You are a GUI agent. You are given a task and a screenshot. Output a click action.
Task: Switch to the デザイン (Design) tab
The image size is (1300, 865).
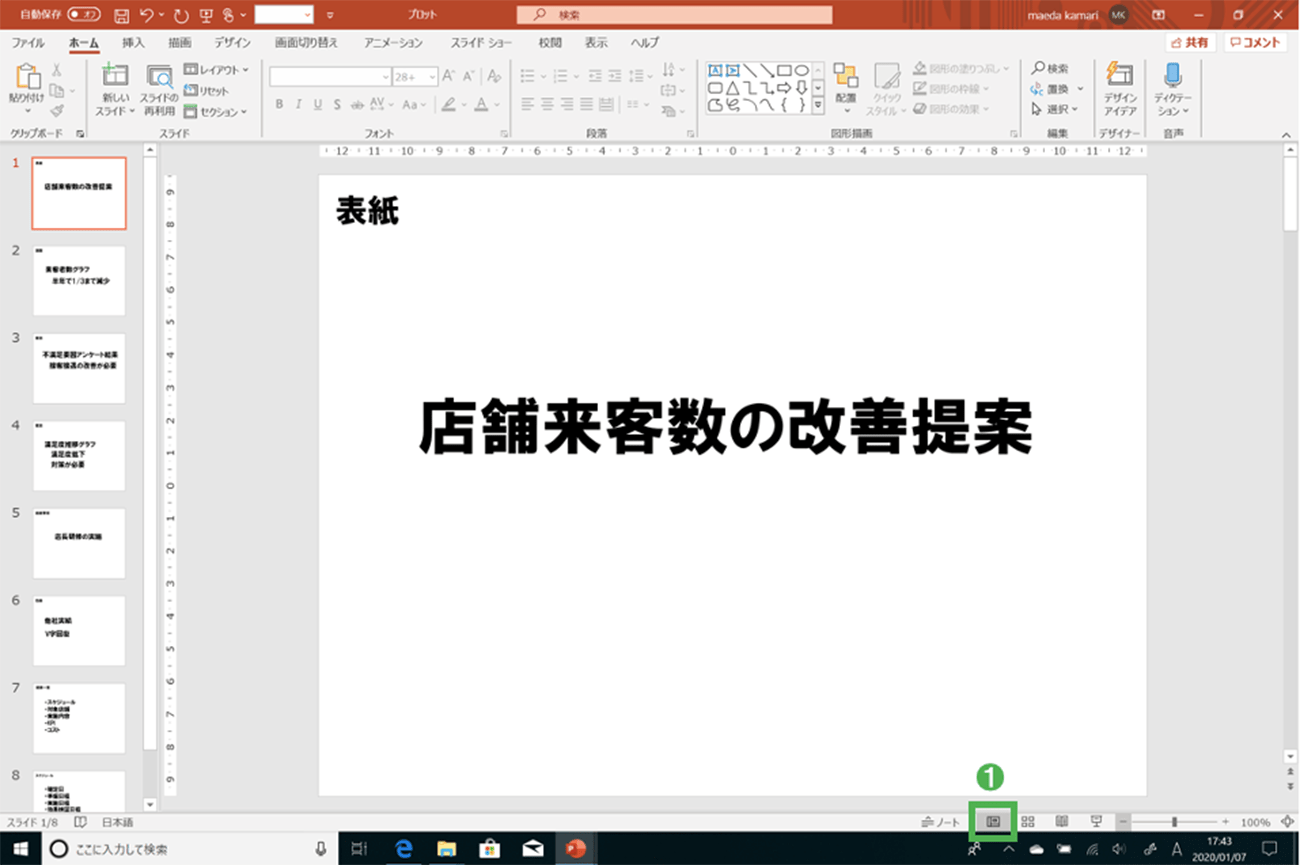tap(233, 43)
